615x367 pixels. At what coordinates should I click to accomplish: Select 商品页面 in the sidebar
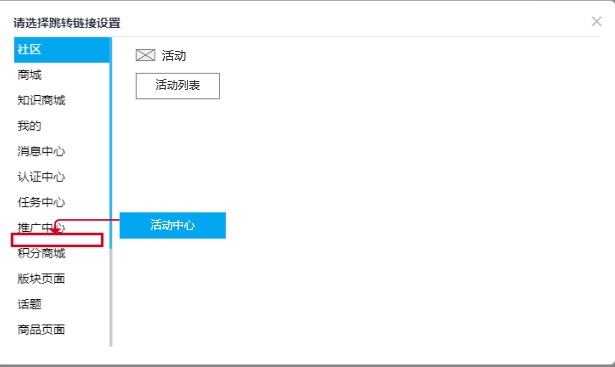[41, 330]
